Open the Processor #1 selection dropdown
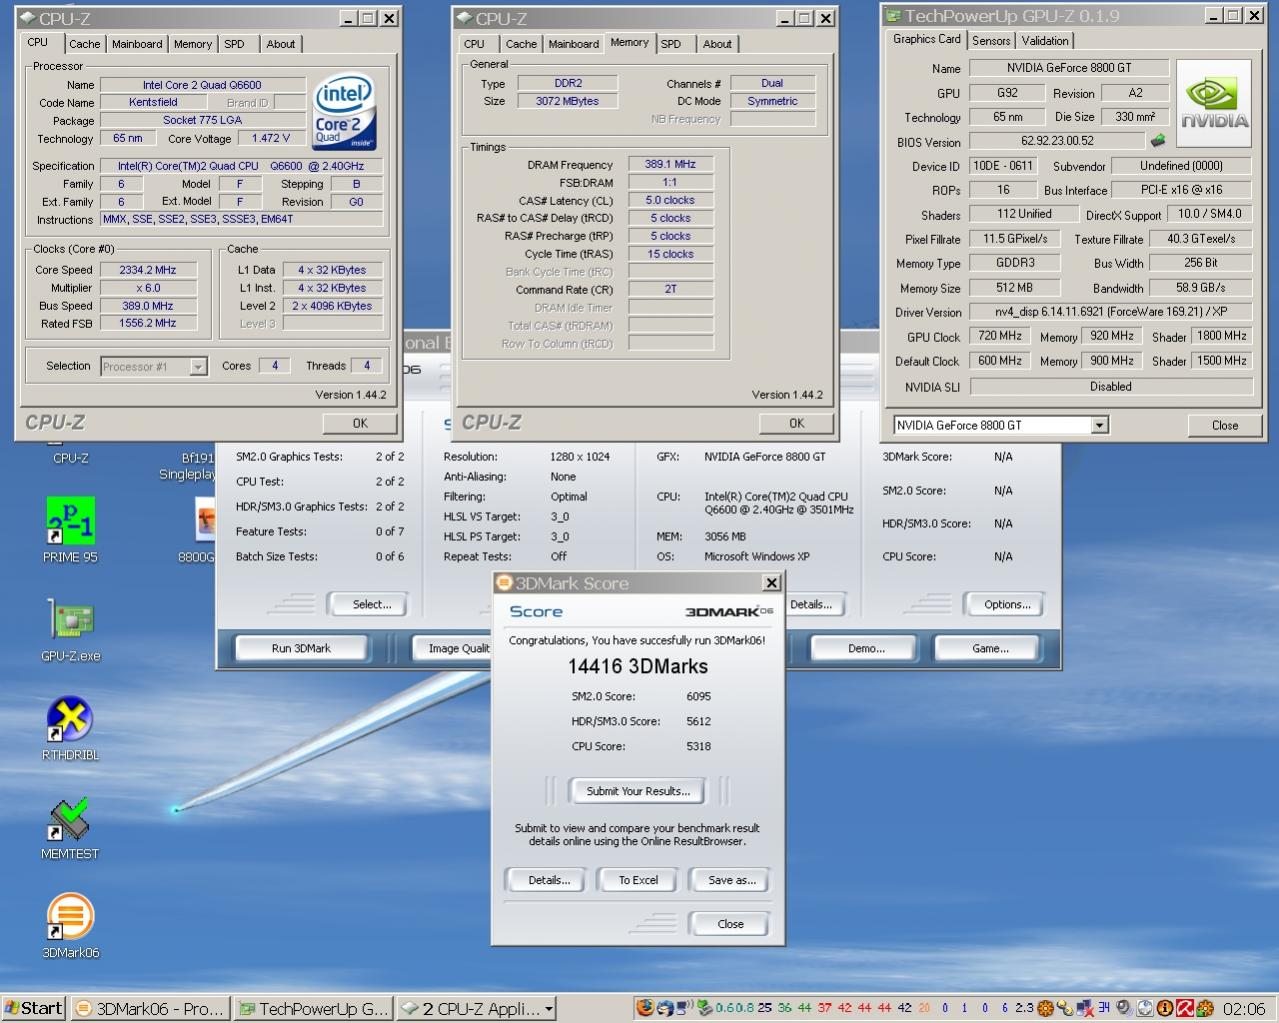The width and height of the screenshot is (1279, 1023). click(198, 367)
